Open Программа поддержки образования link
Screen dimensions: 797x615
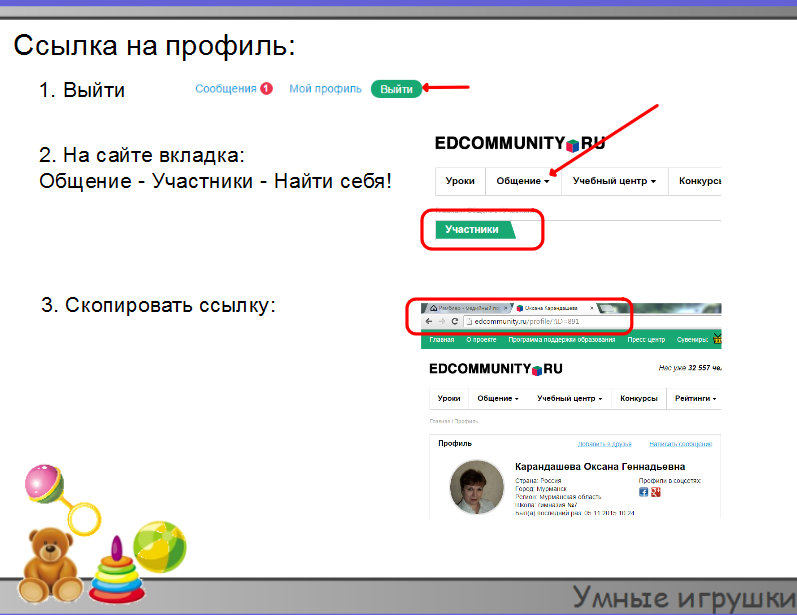[x=562, y=340]
